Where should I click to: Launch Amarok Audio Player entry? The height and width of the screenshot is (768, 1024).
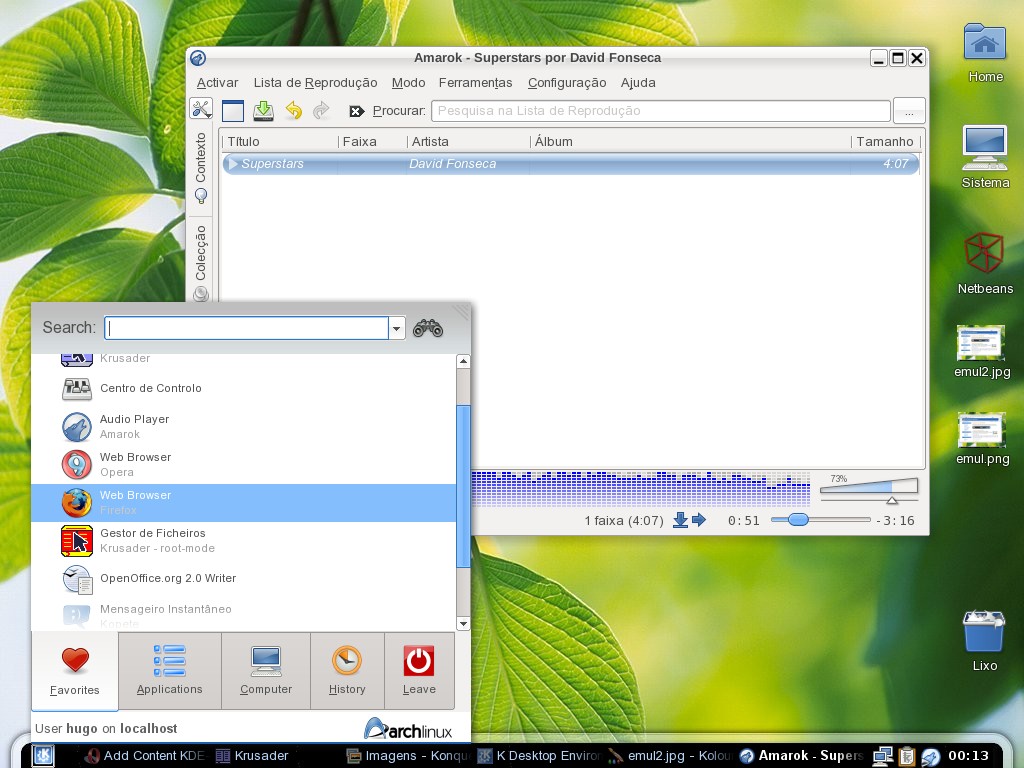pyautogui.click(x=243, y=426)
